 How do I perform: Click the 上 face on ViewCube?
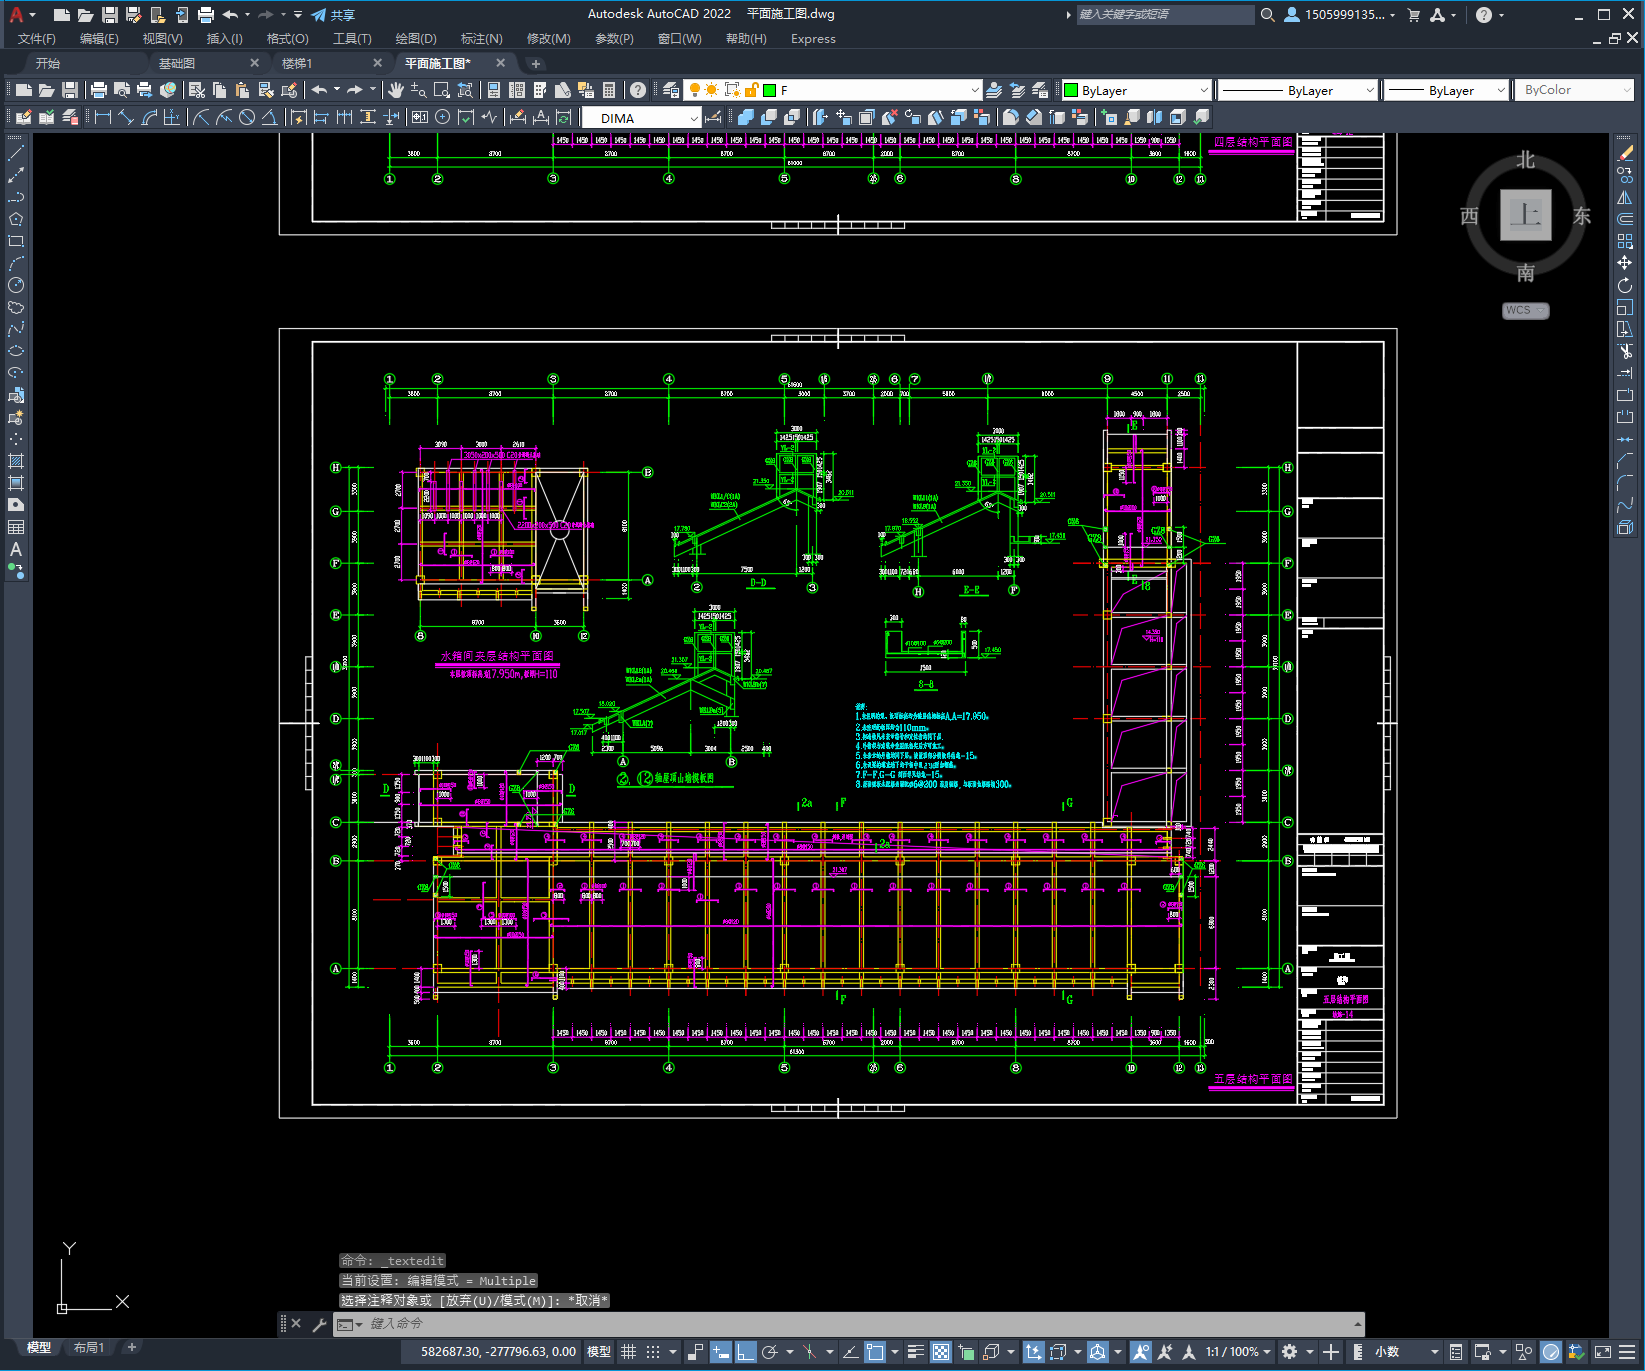(1526, 215)
